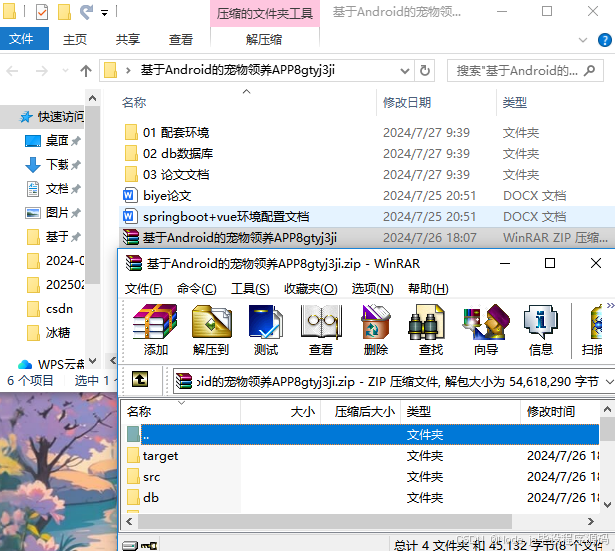
Task: Open WinRAR 选项(N) menu
Action: tap(373, 289)
